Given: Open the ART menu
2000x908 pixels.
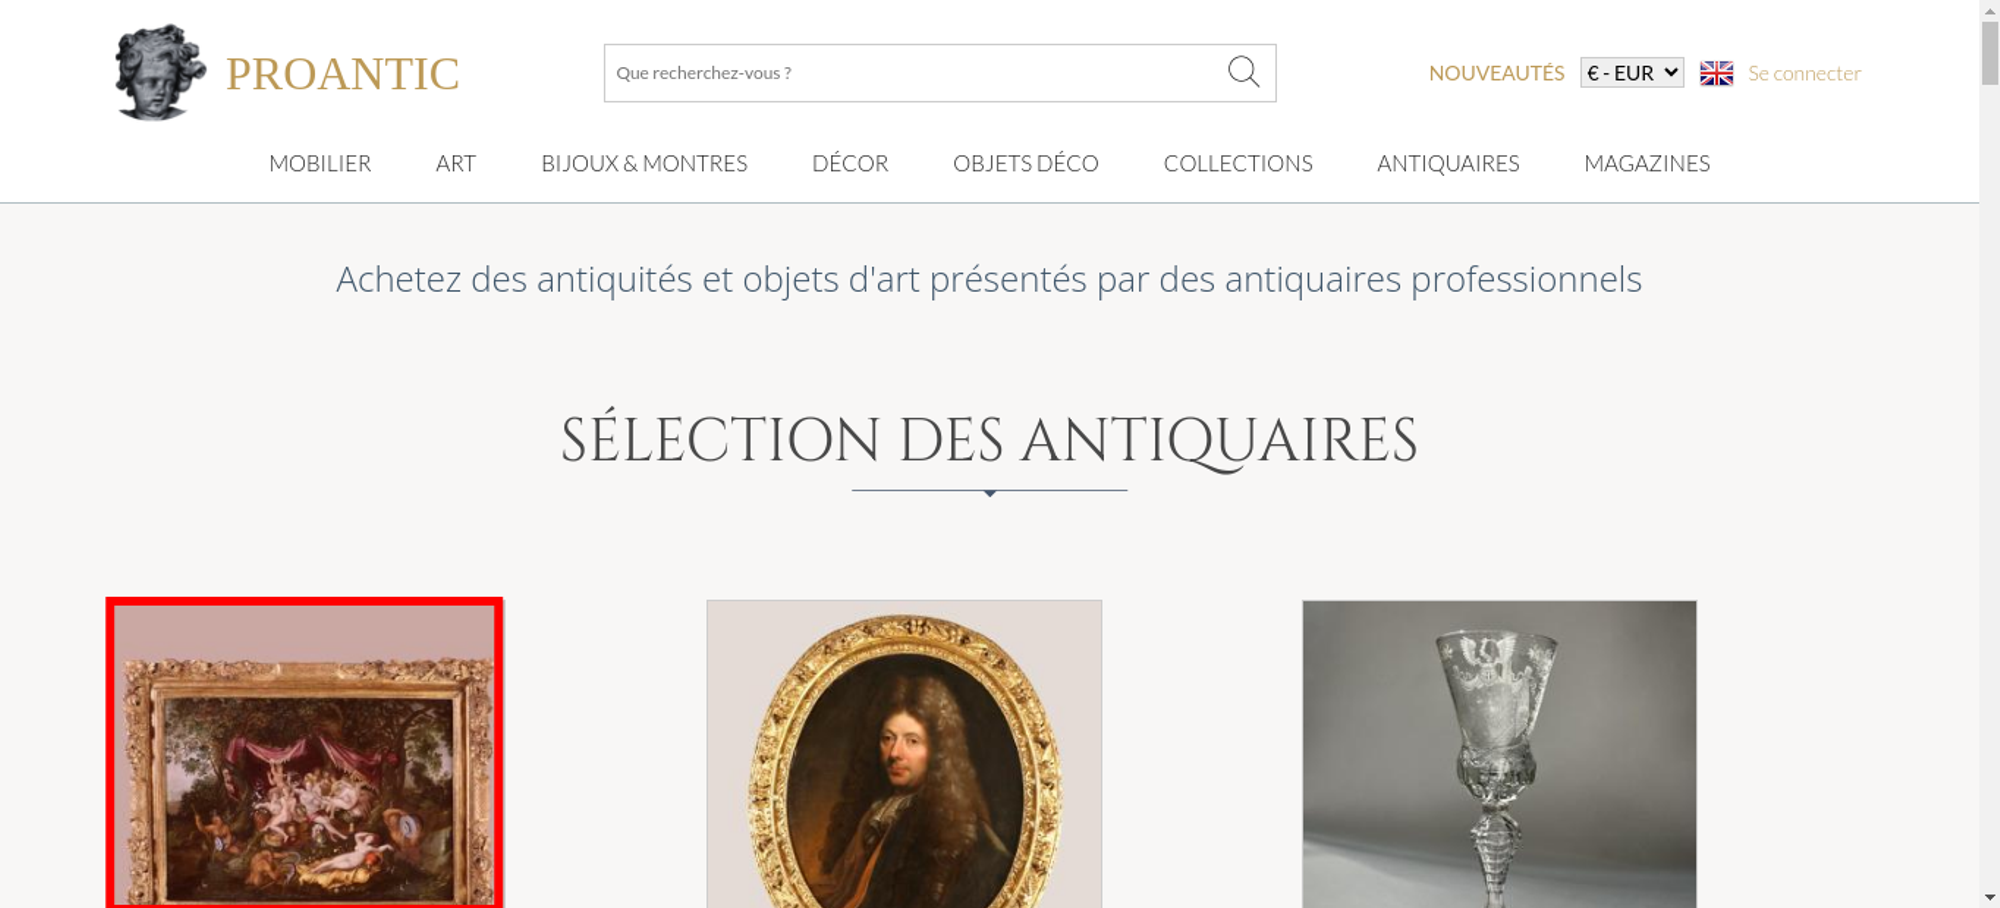Looking at the screenshot, I should [x=455, y=163].
